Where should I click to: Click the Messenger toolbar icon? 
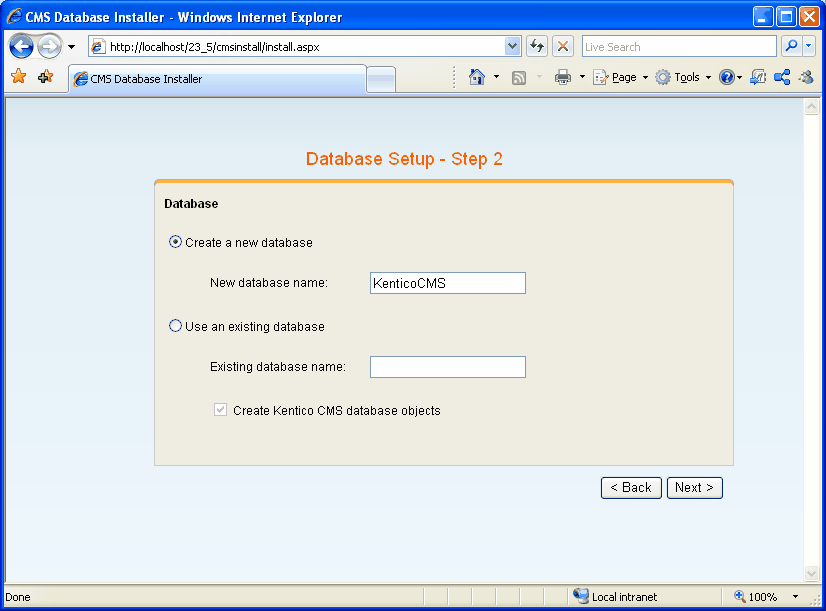click(807, 77)
